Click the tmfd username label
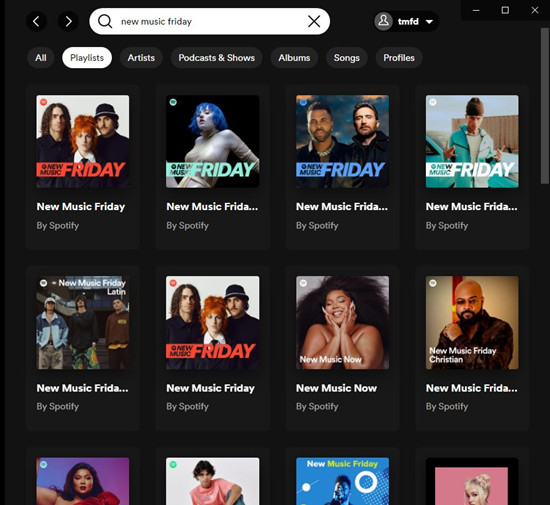Viewport: 550px width, 505px height. pos(408,22)
